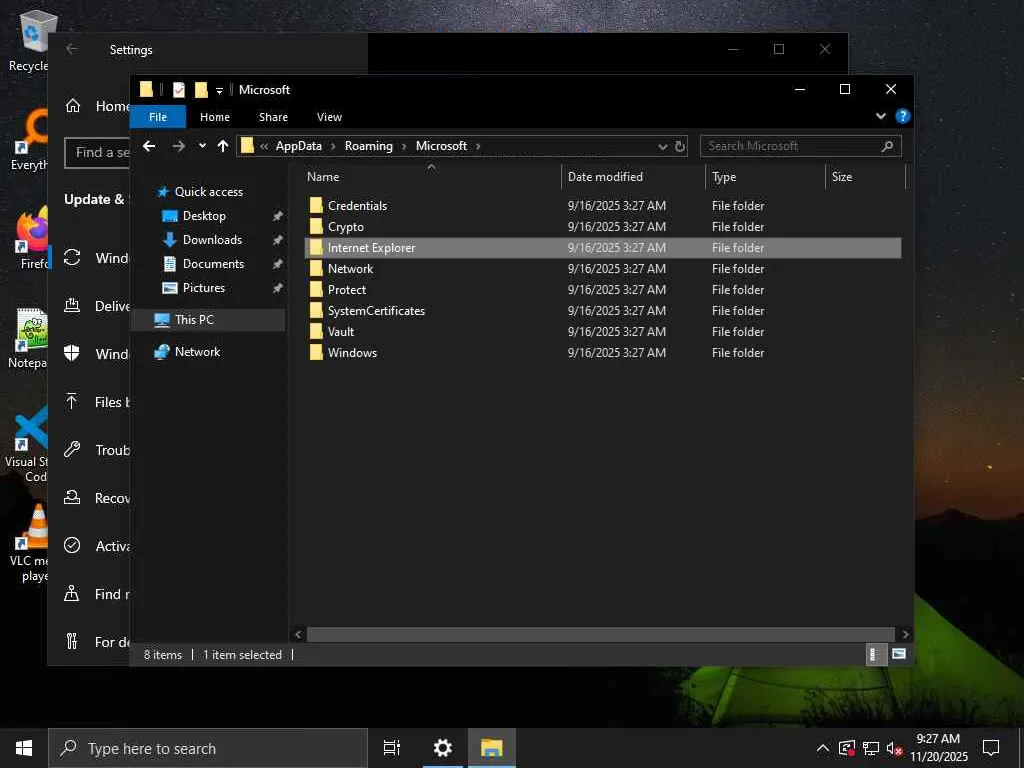
Task: Select the Vault folder icon
Action: 316,331
